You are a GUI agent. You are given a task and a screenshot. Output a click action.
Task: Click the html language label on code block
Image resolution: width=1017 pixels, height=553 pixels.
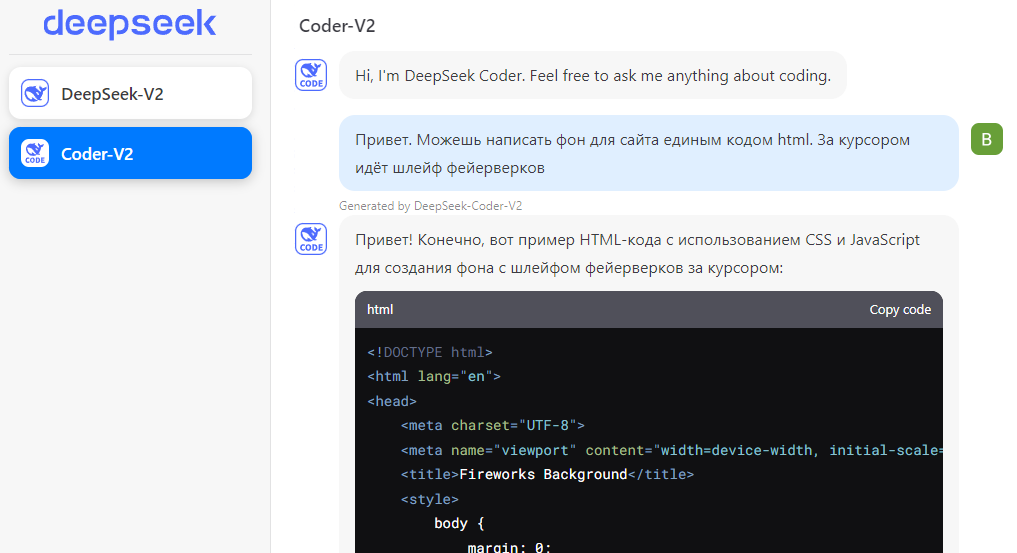click(x=380, y=310)
